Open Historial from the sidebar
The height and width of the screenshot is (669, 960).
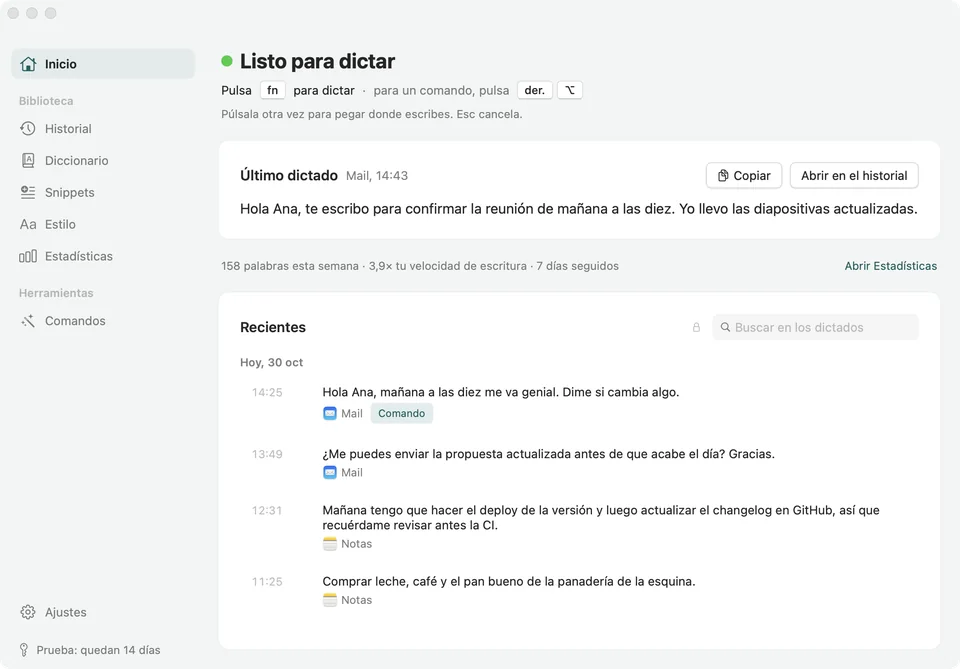tap(103, 129)
